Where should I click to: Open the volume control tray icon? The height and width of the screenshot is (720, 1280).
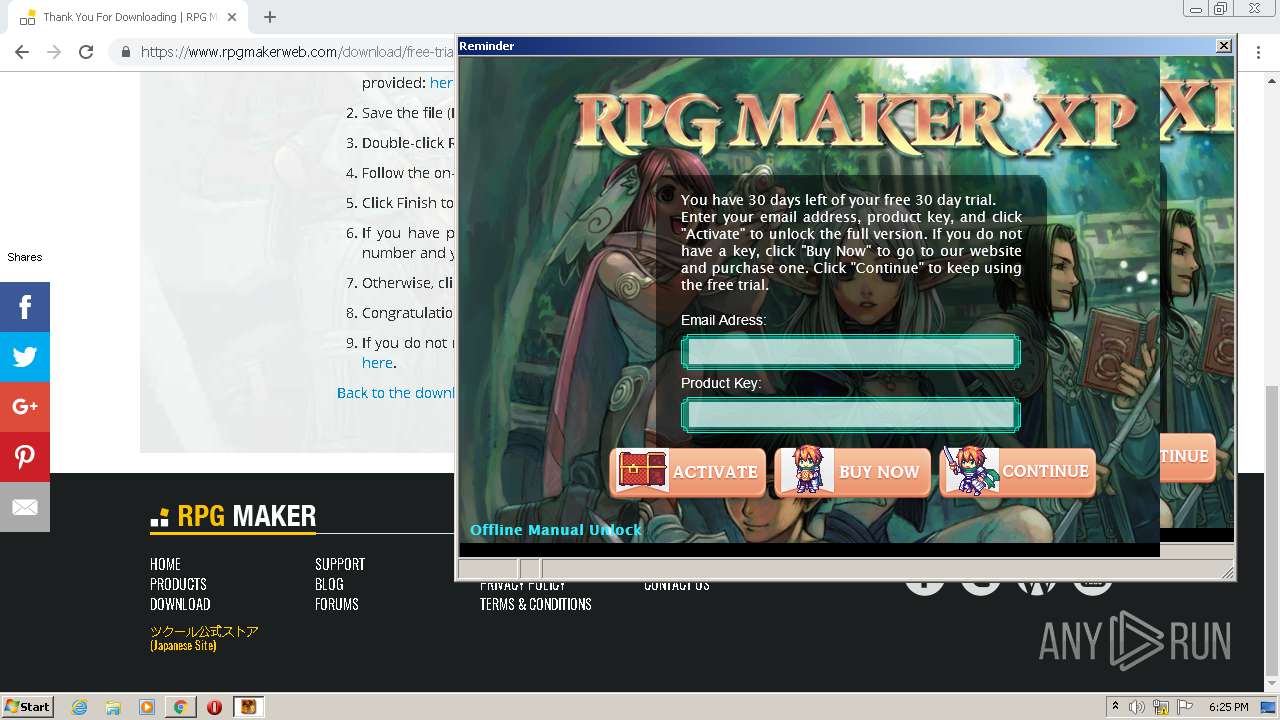tap(1137, 707)
